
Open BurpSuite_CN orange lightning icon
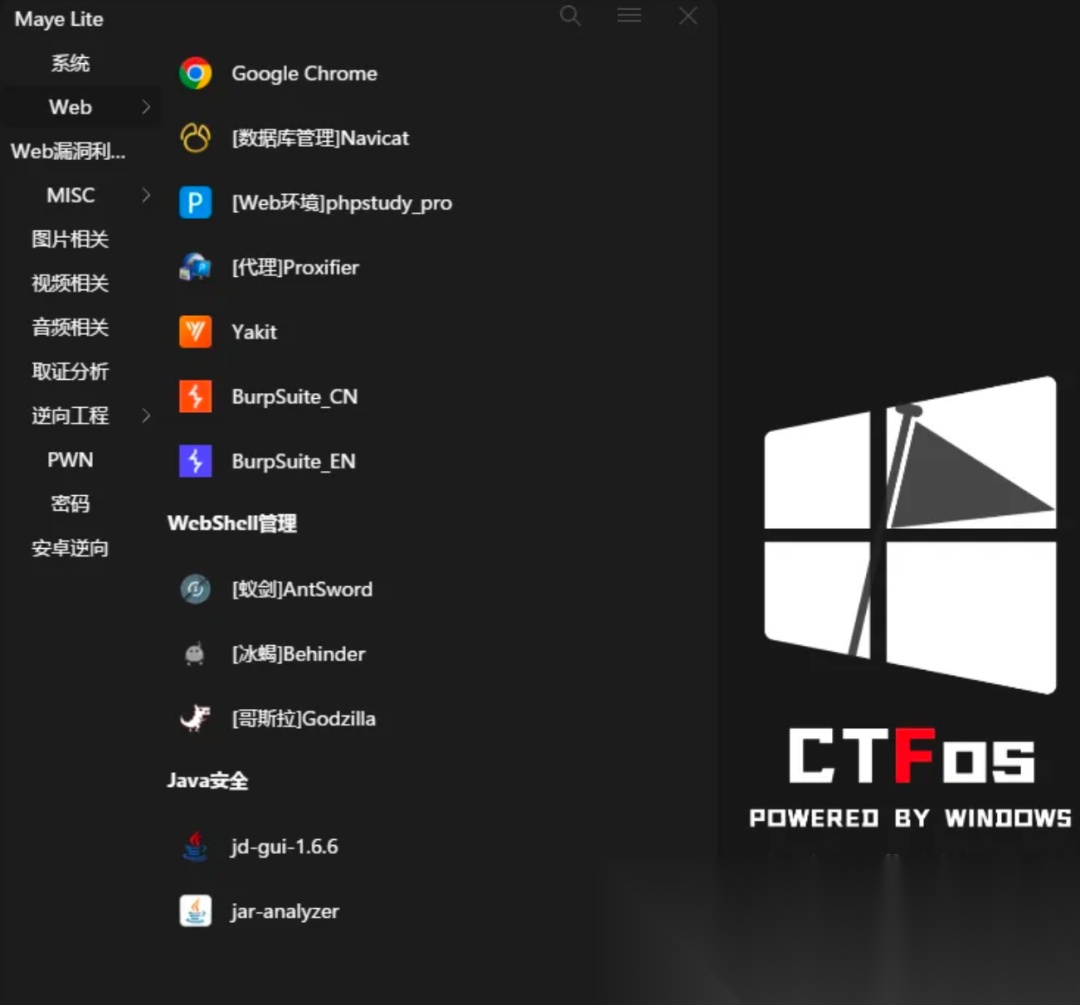[x=196, y=396]
